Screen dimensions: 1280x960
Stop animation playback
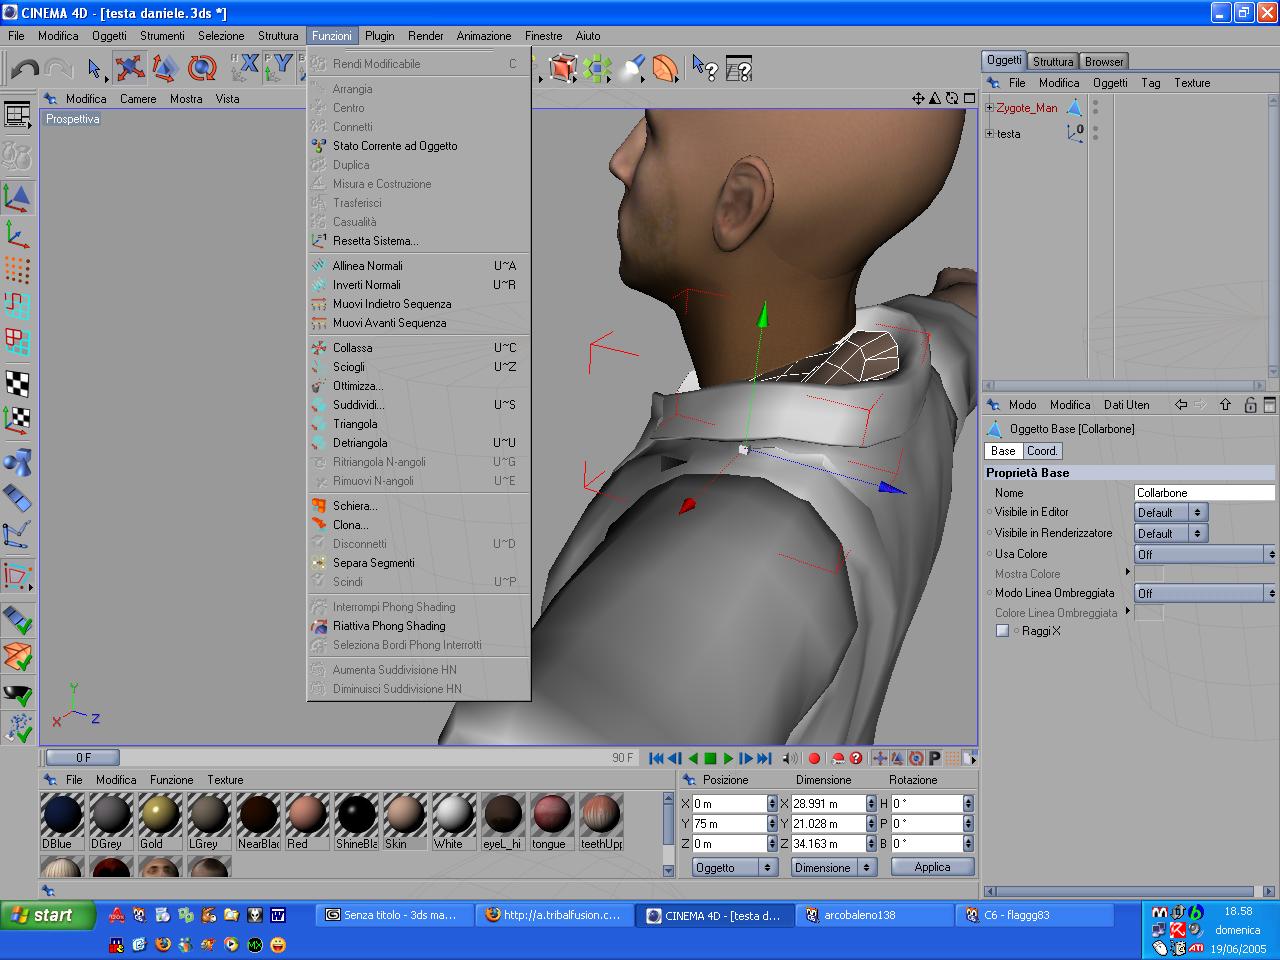pyautogui.click(x=710, y=758)
